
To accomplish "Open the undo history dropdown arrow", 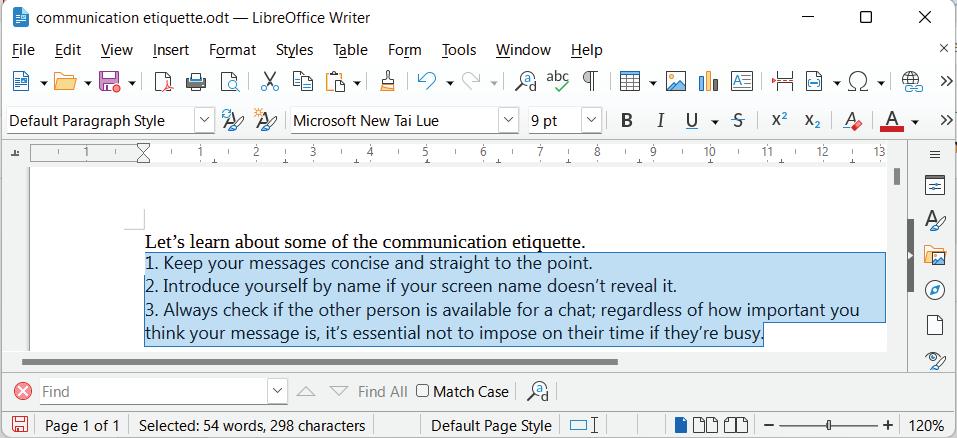I will 450,82.
